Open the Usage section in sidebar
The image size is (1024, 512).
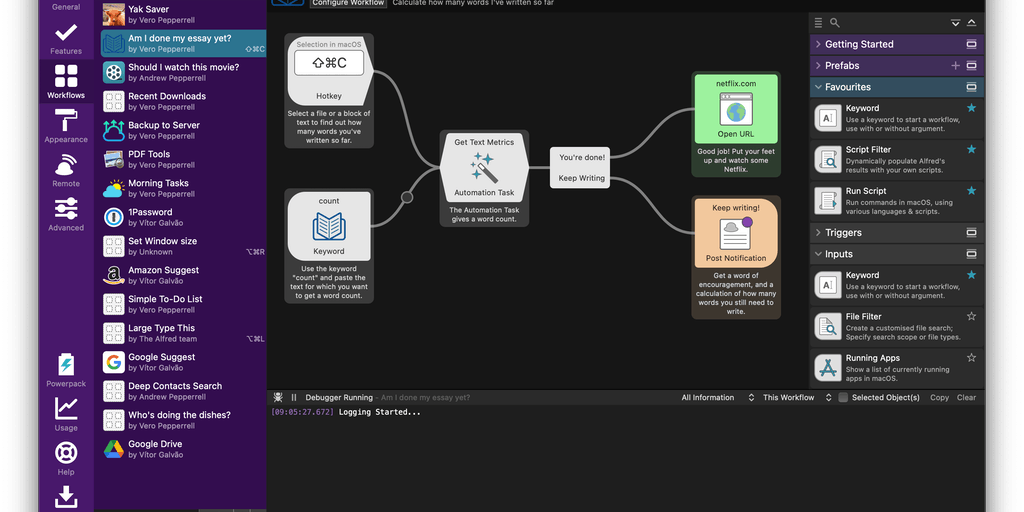point(66,413)
